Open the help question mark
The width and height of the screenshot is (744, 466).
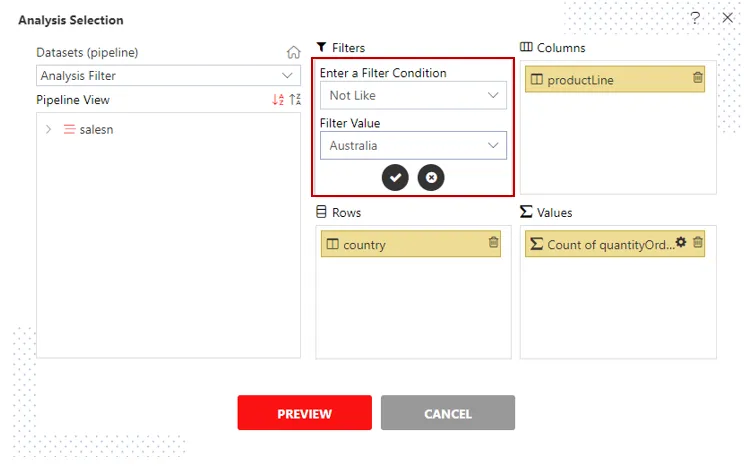pyautogui.click(x=695, y=18)
